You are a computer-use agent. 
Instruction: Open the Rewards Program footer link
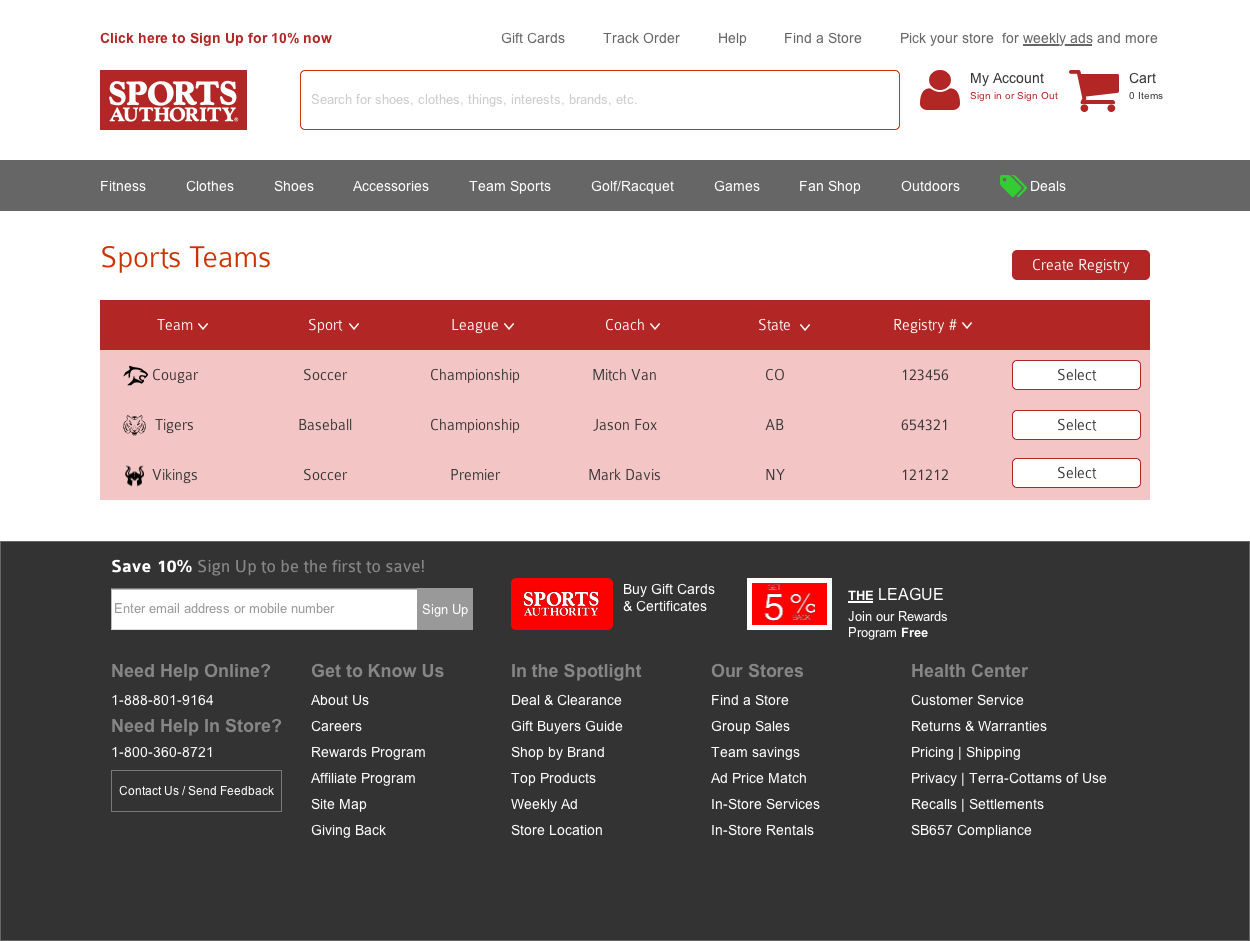click(368, 752)
